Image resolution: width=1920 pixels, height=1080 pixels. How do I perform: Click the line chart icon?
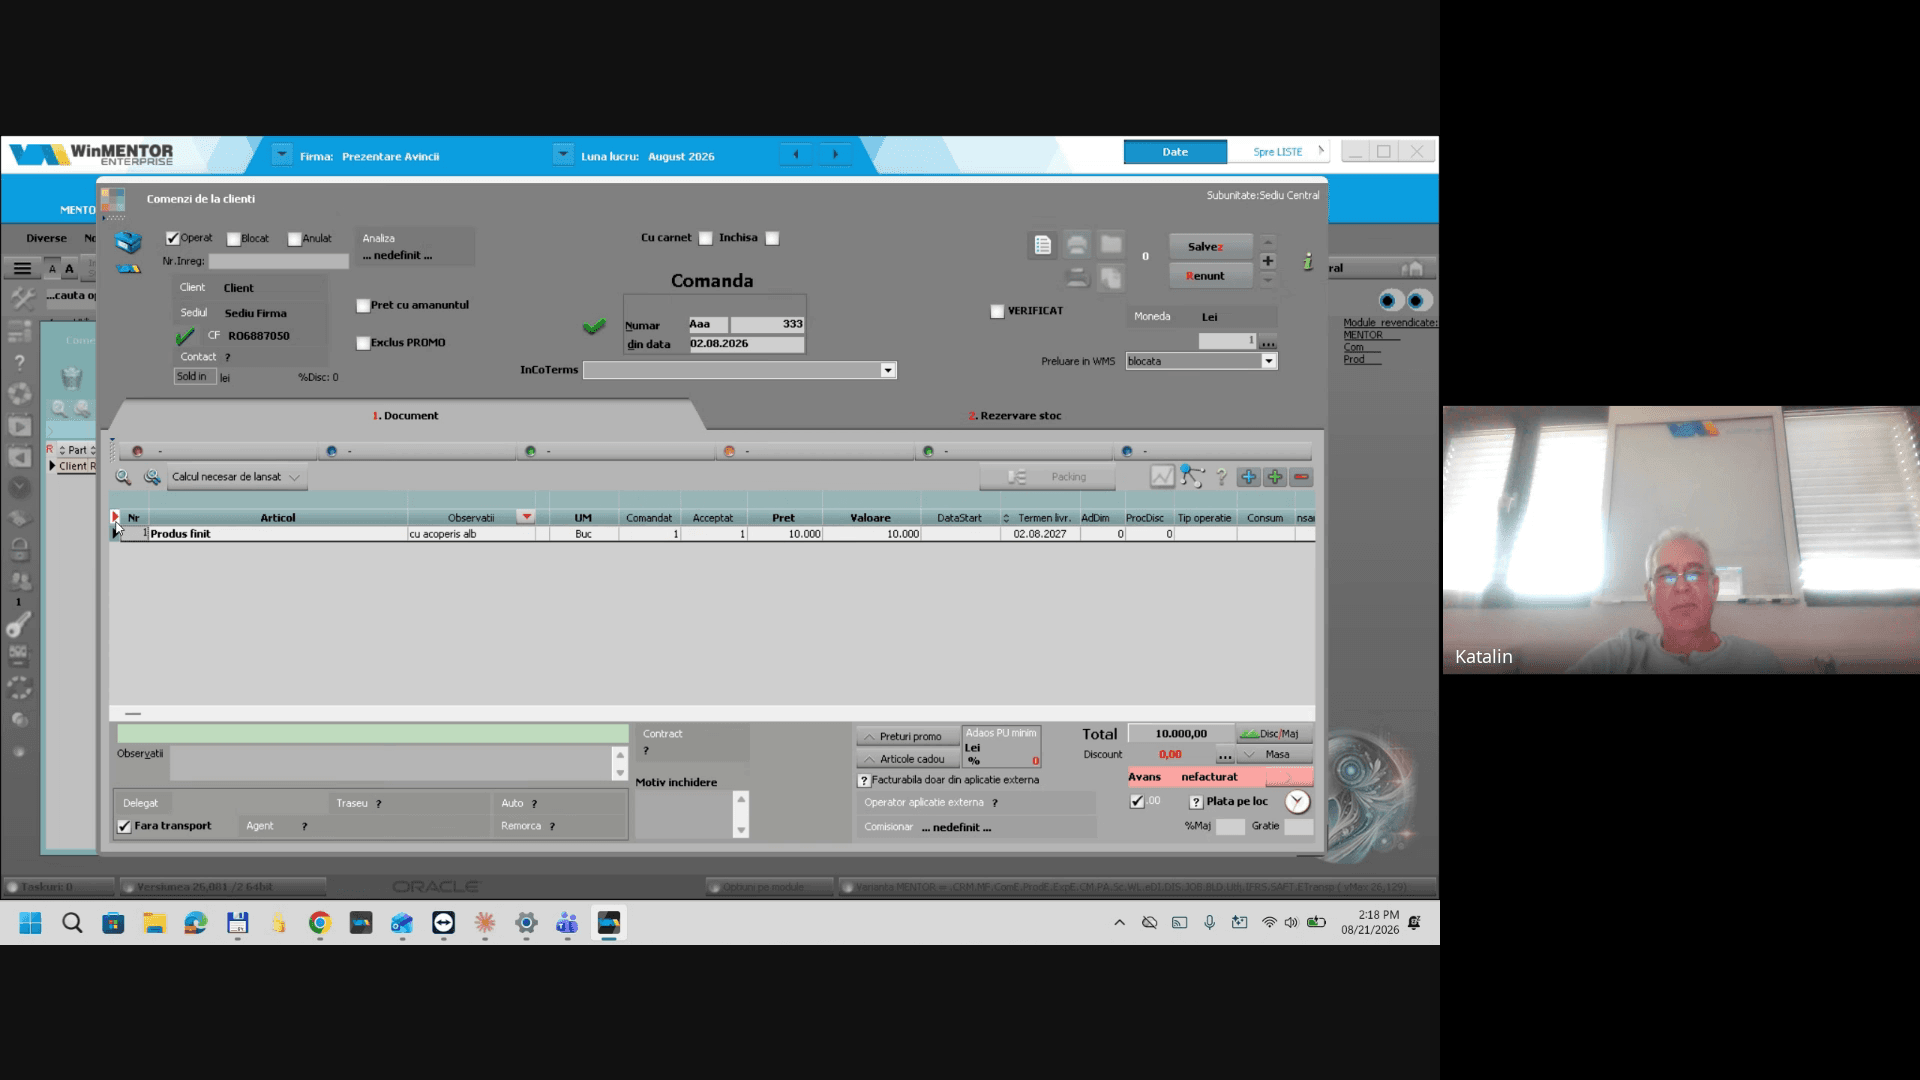[x=1162, y=477]
